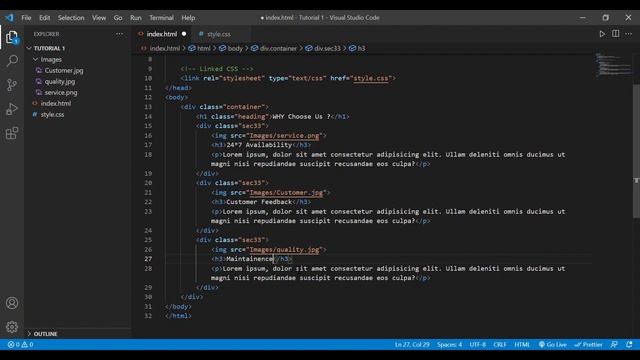The image size is (640, 360).
Task: Open the Selection menu
Action: pos(71,18)
